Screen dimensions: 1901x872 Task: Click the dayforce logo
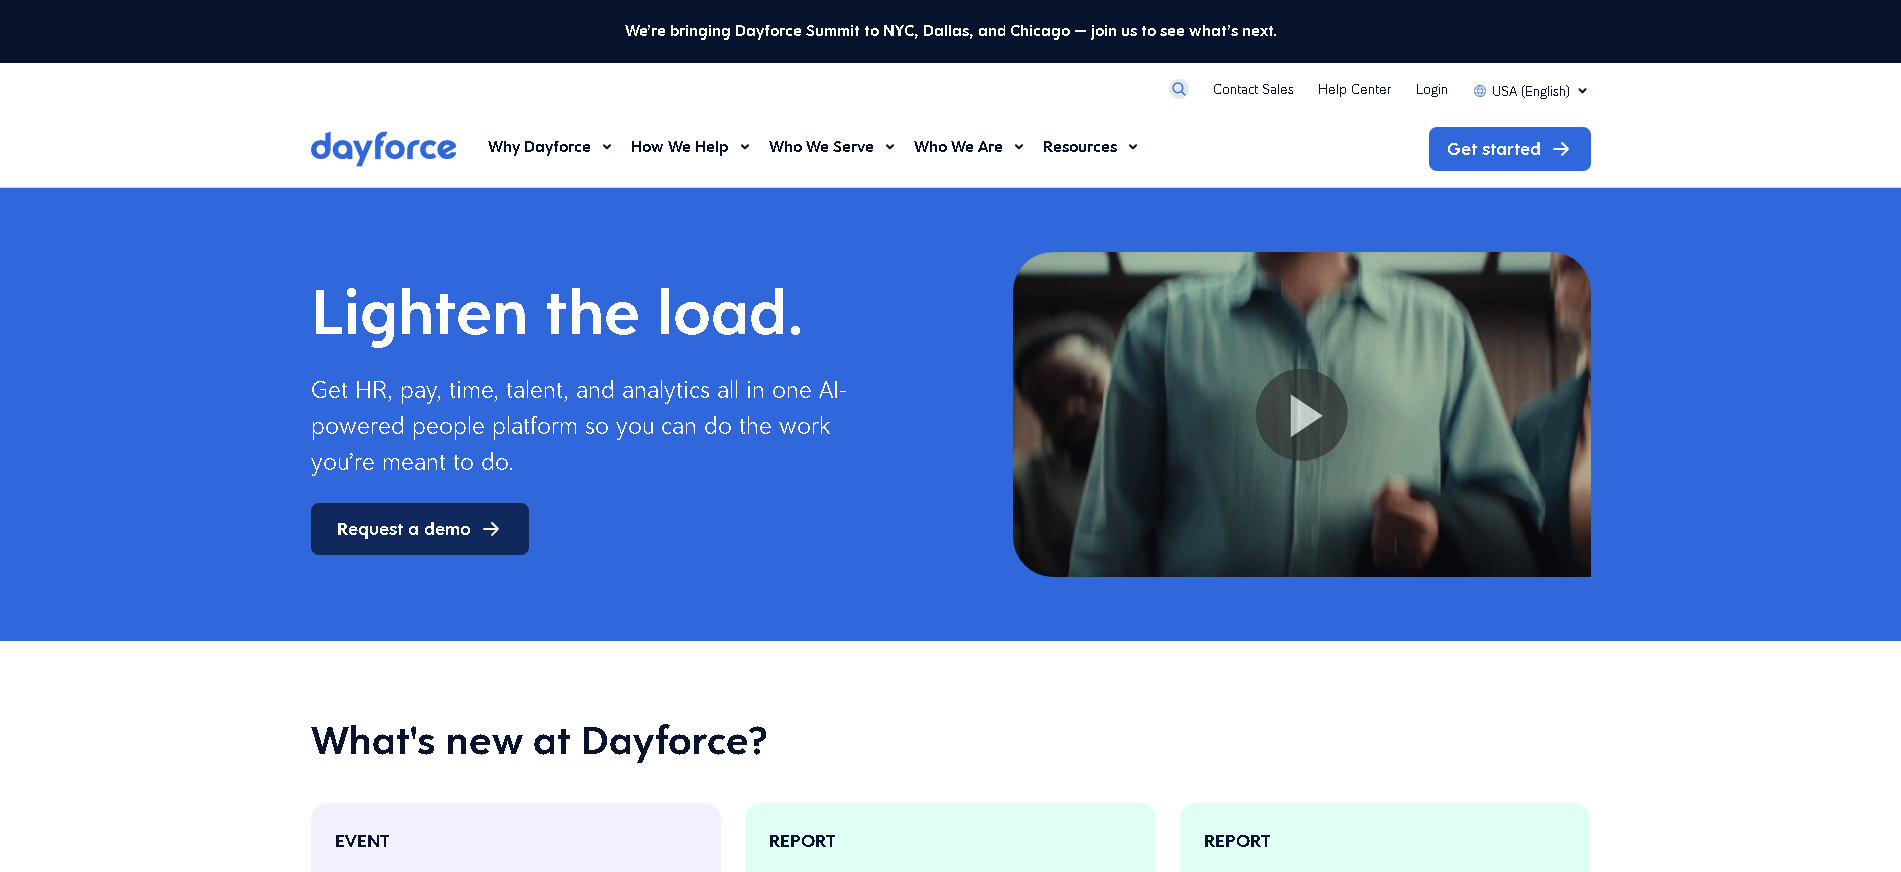click(x=383, y=148)
